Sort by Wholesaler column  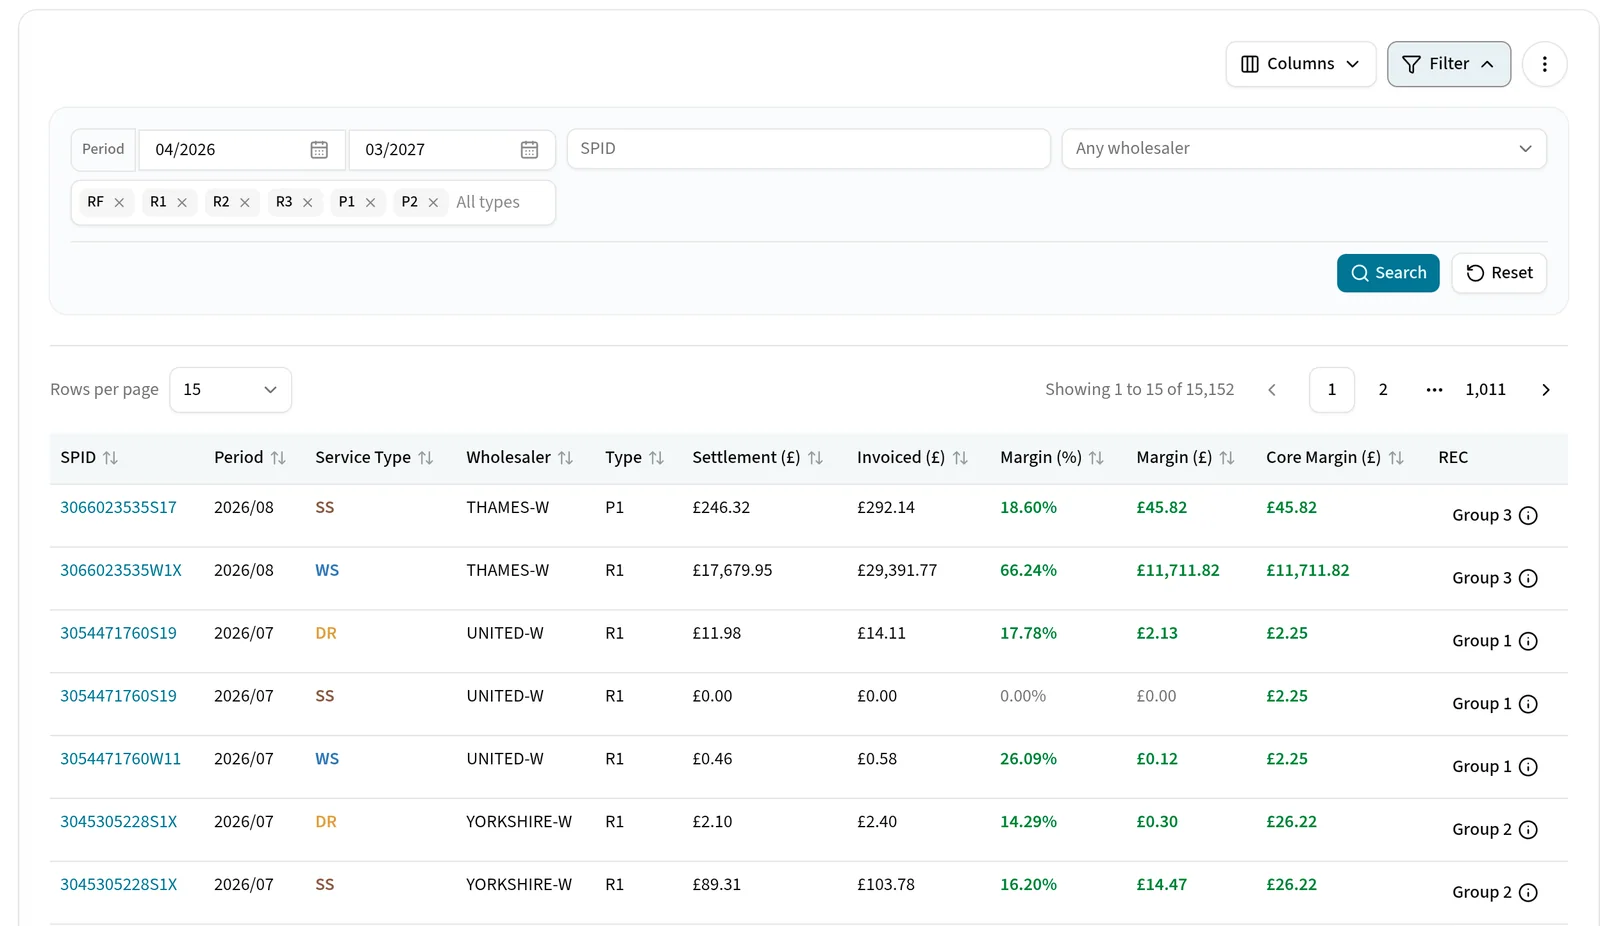[565, 458]
